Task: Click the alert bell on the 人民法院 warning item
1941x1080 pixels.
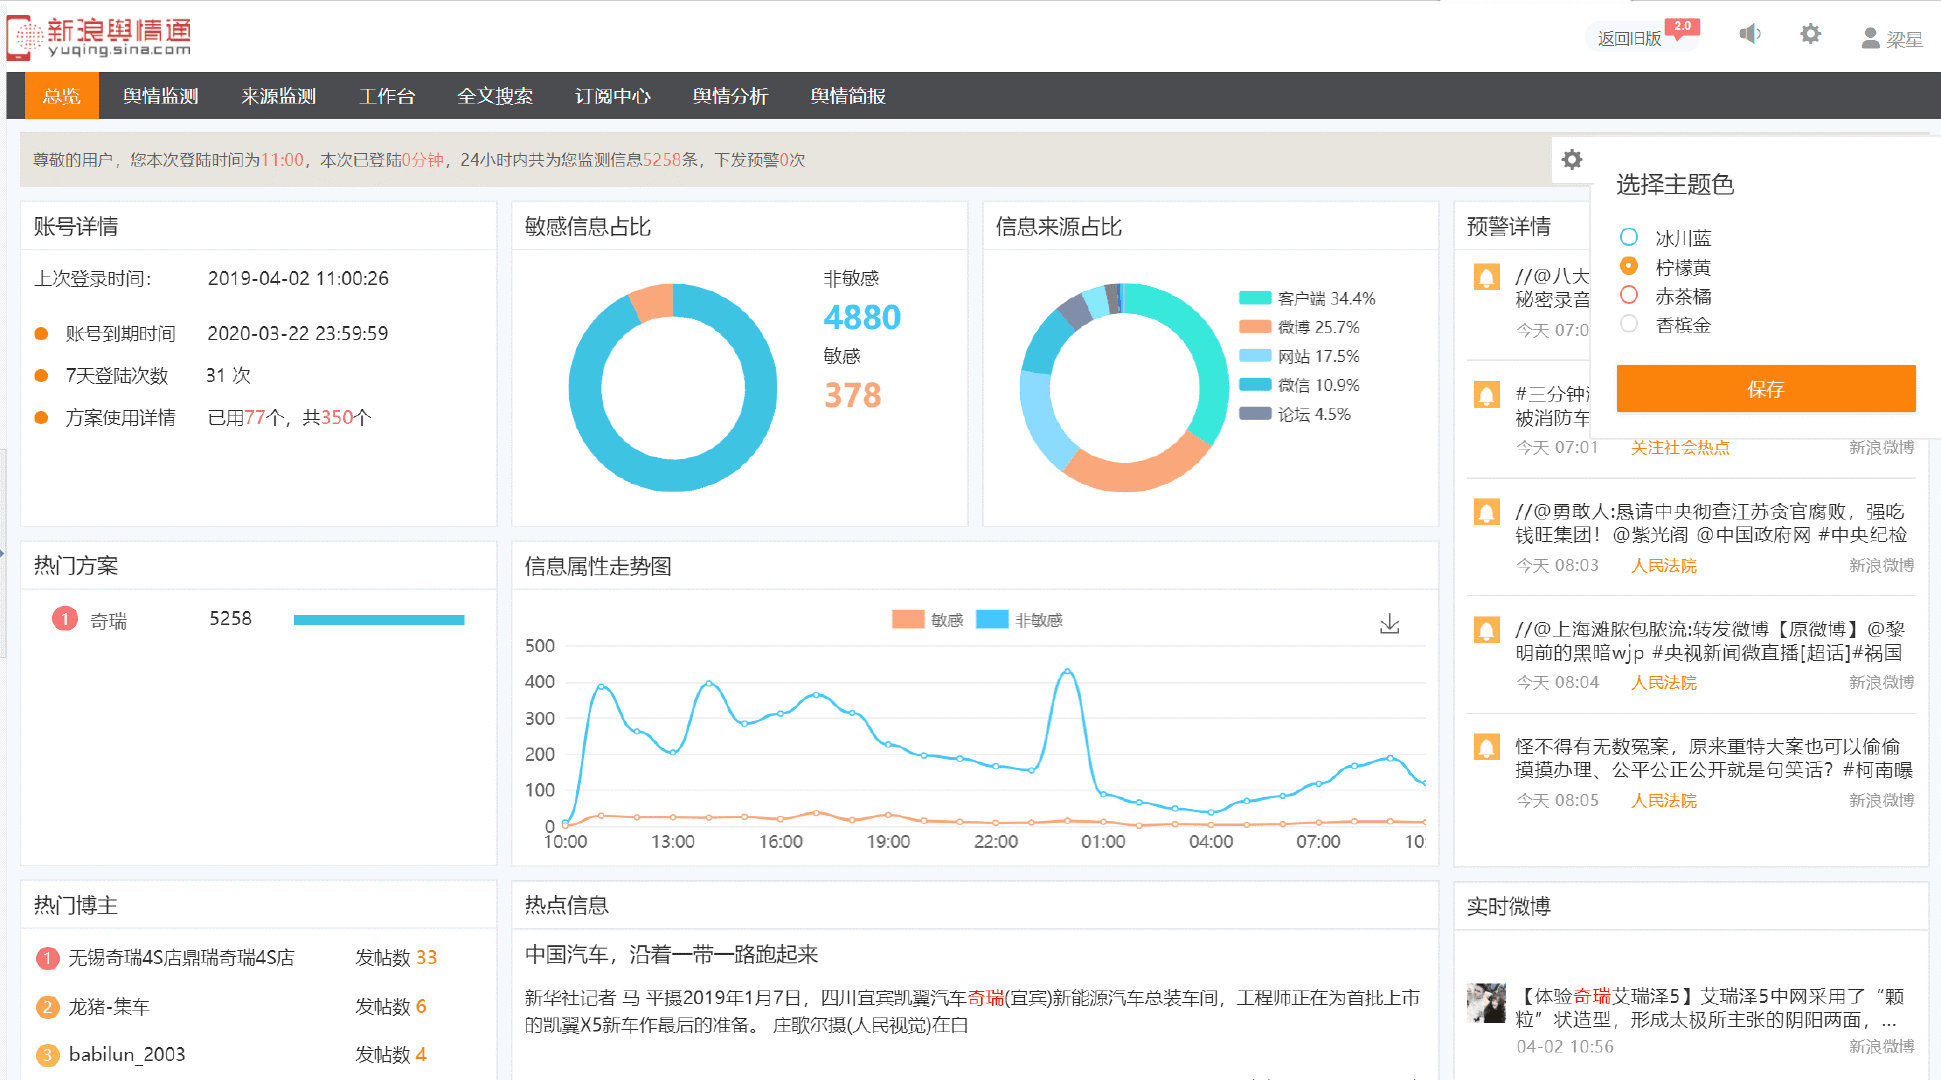Action: click(1486, 511)
